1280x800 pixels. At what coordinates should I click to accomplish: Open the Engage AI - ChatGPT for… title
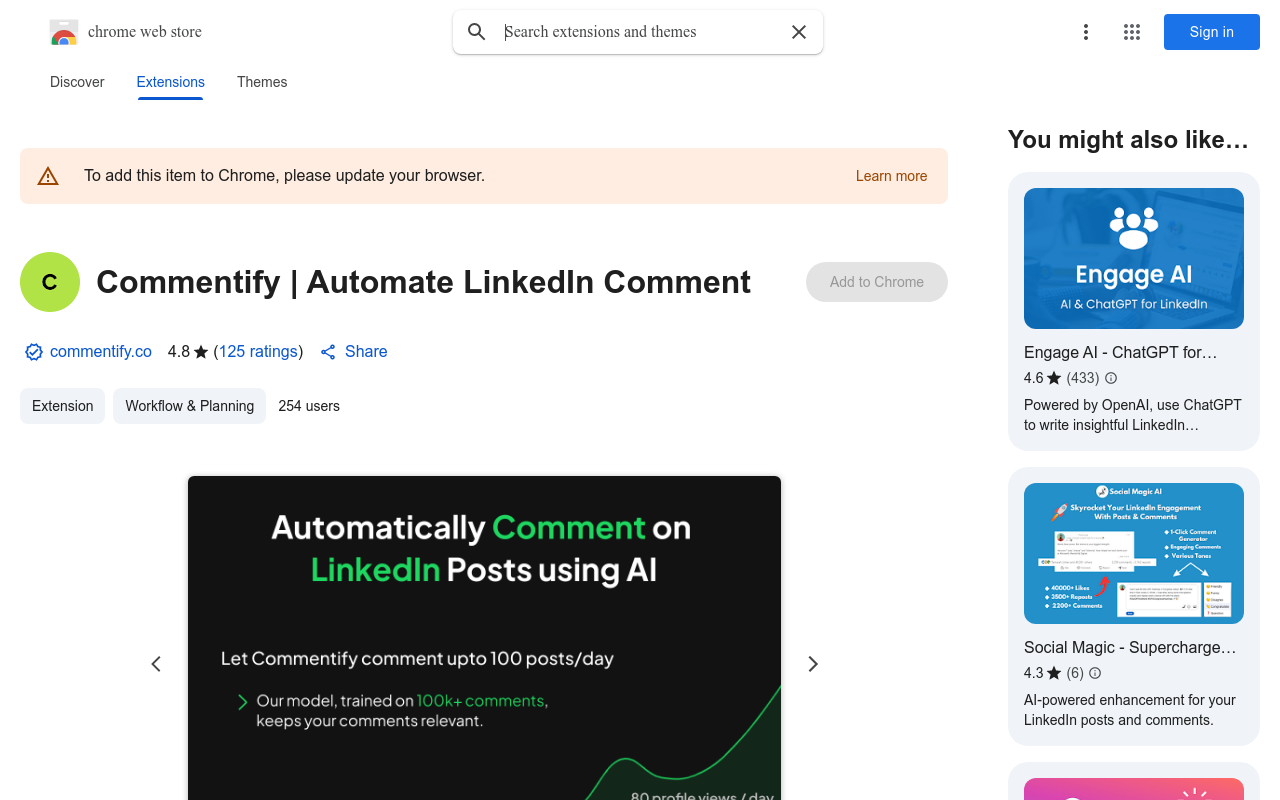[x=1121, y=352]
